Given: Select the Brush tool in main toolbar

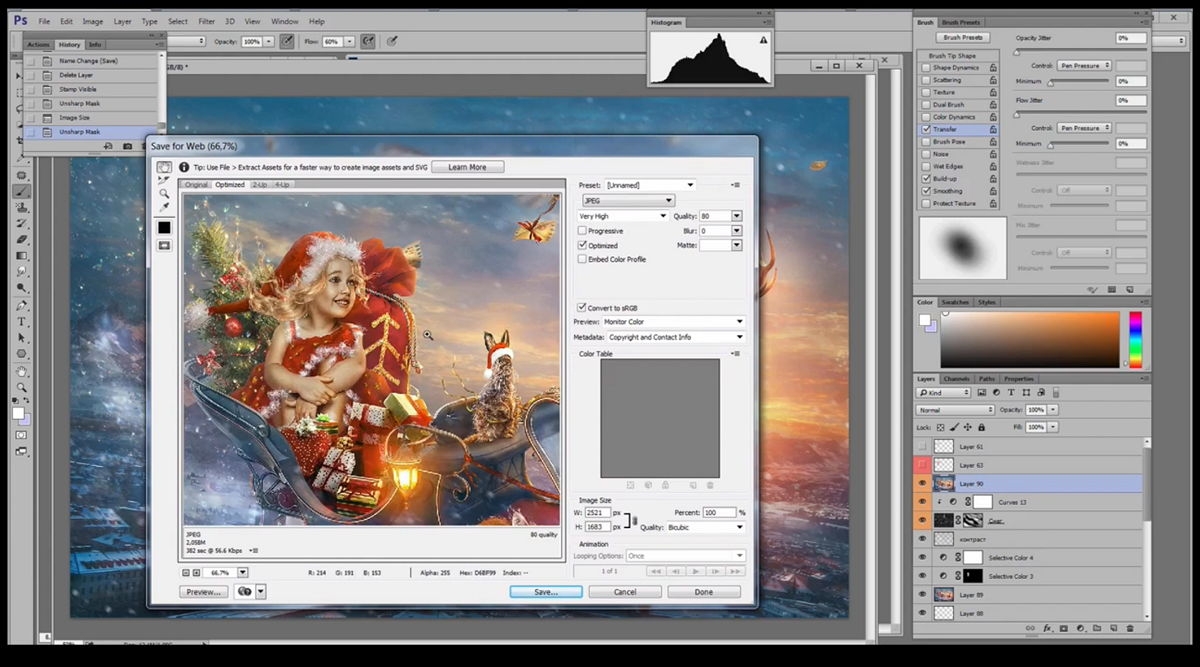Looking at the screenshot, I should pos(21,191).
